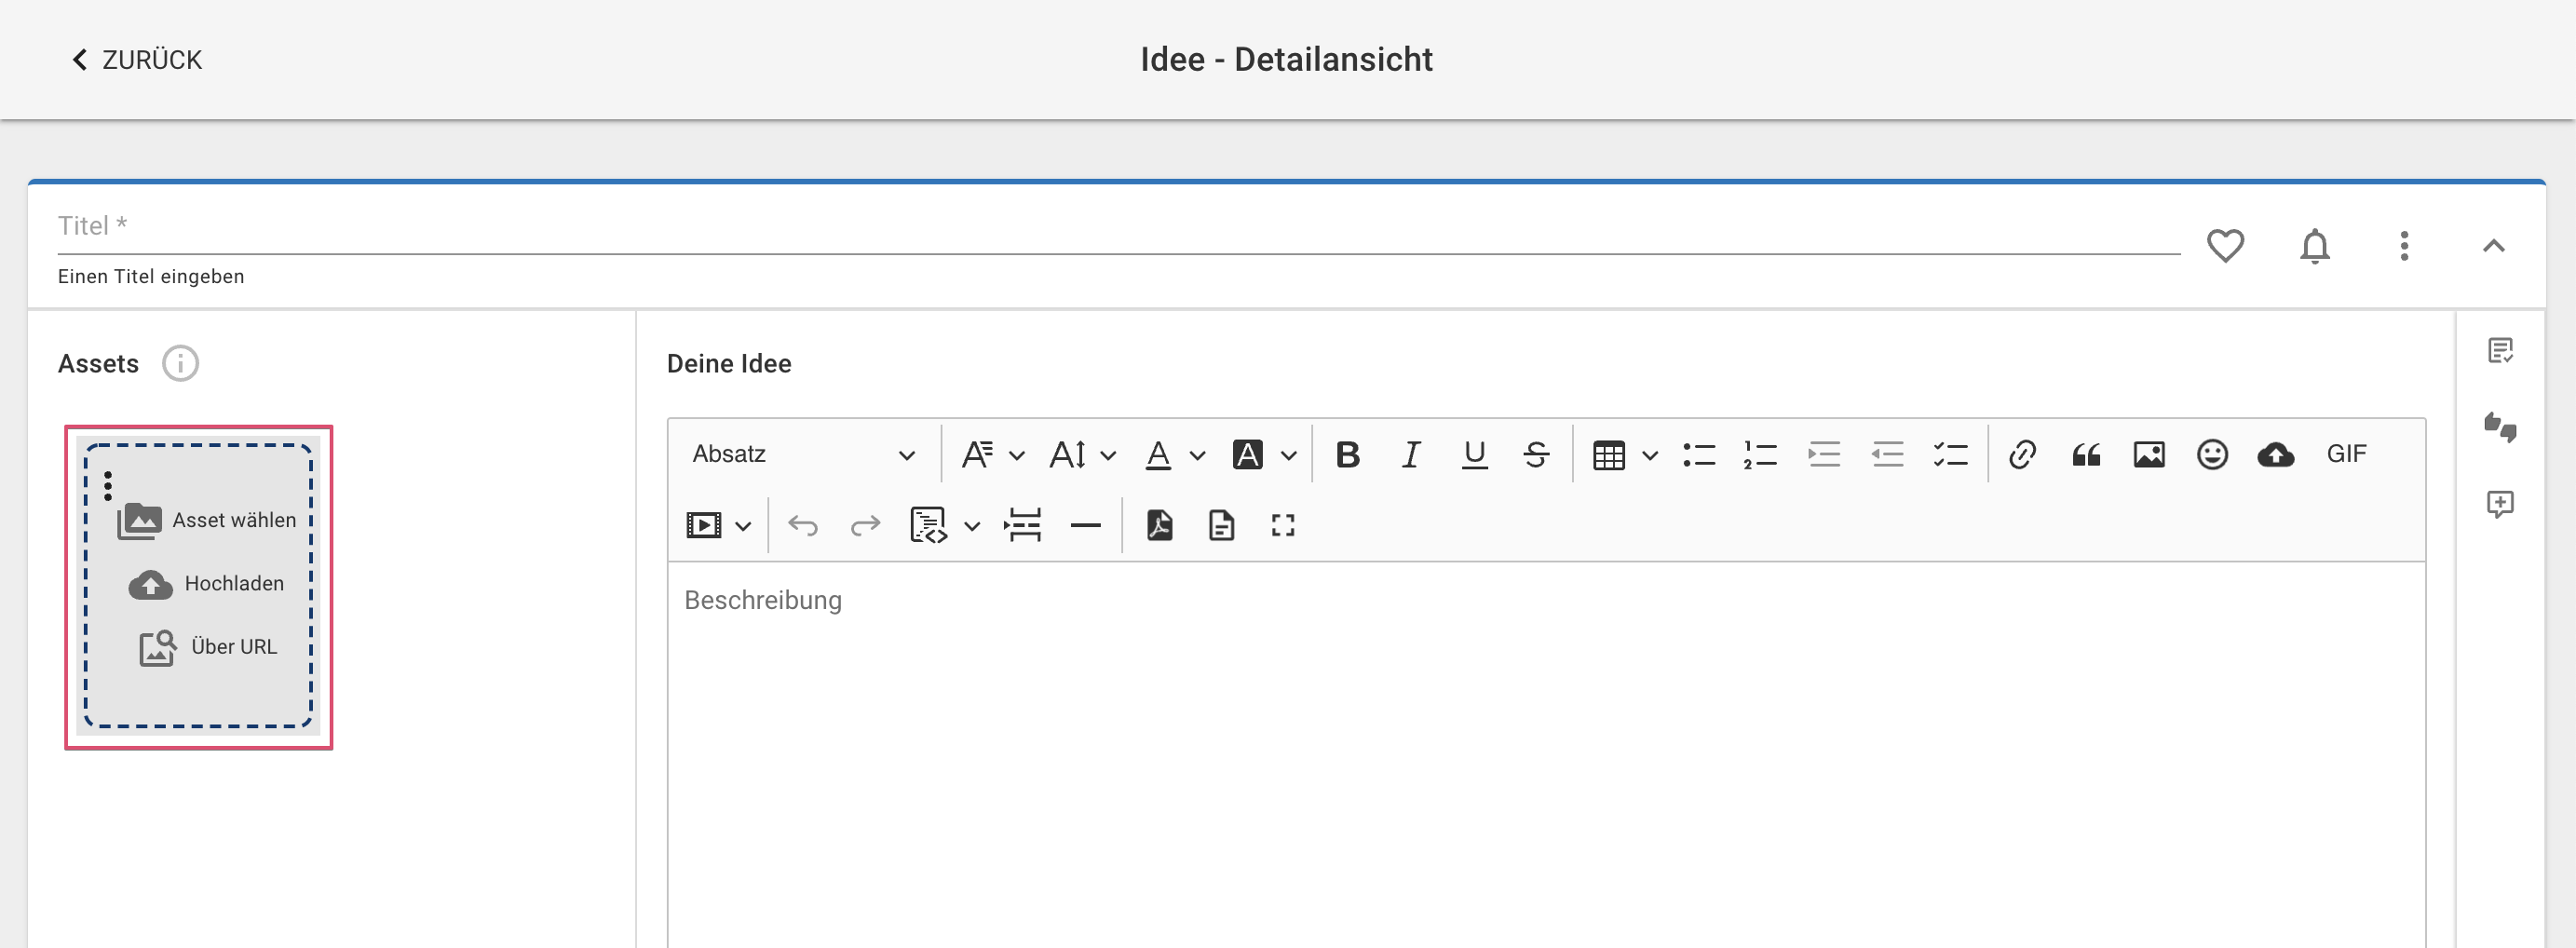Show Assets info via the info icon

(x=180, y=364)
